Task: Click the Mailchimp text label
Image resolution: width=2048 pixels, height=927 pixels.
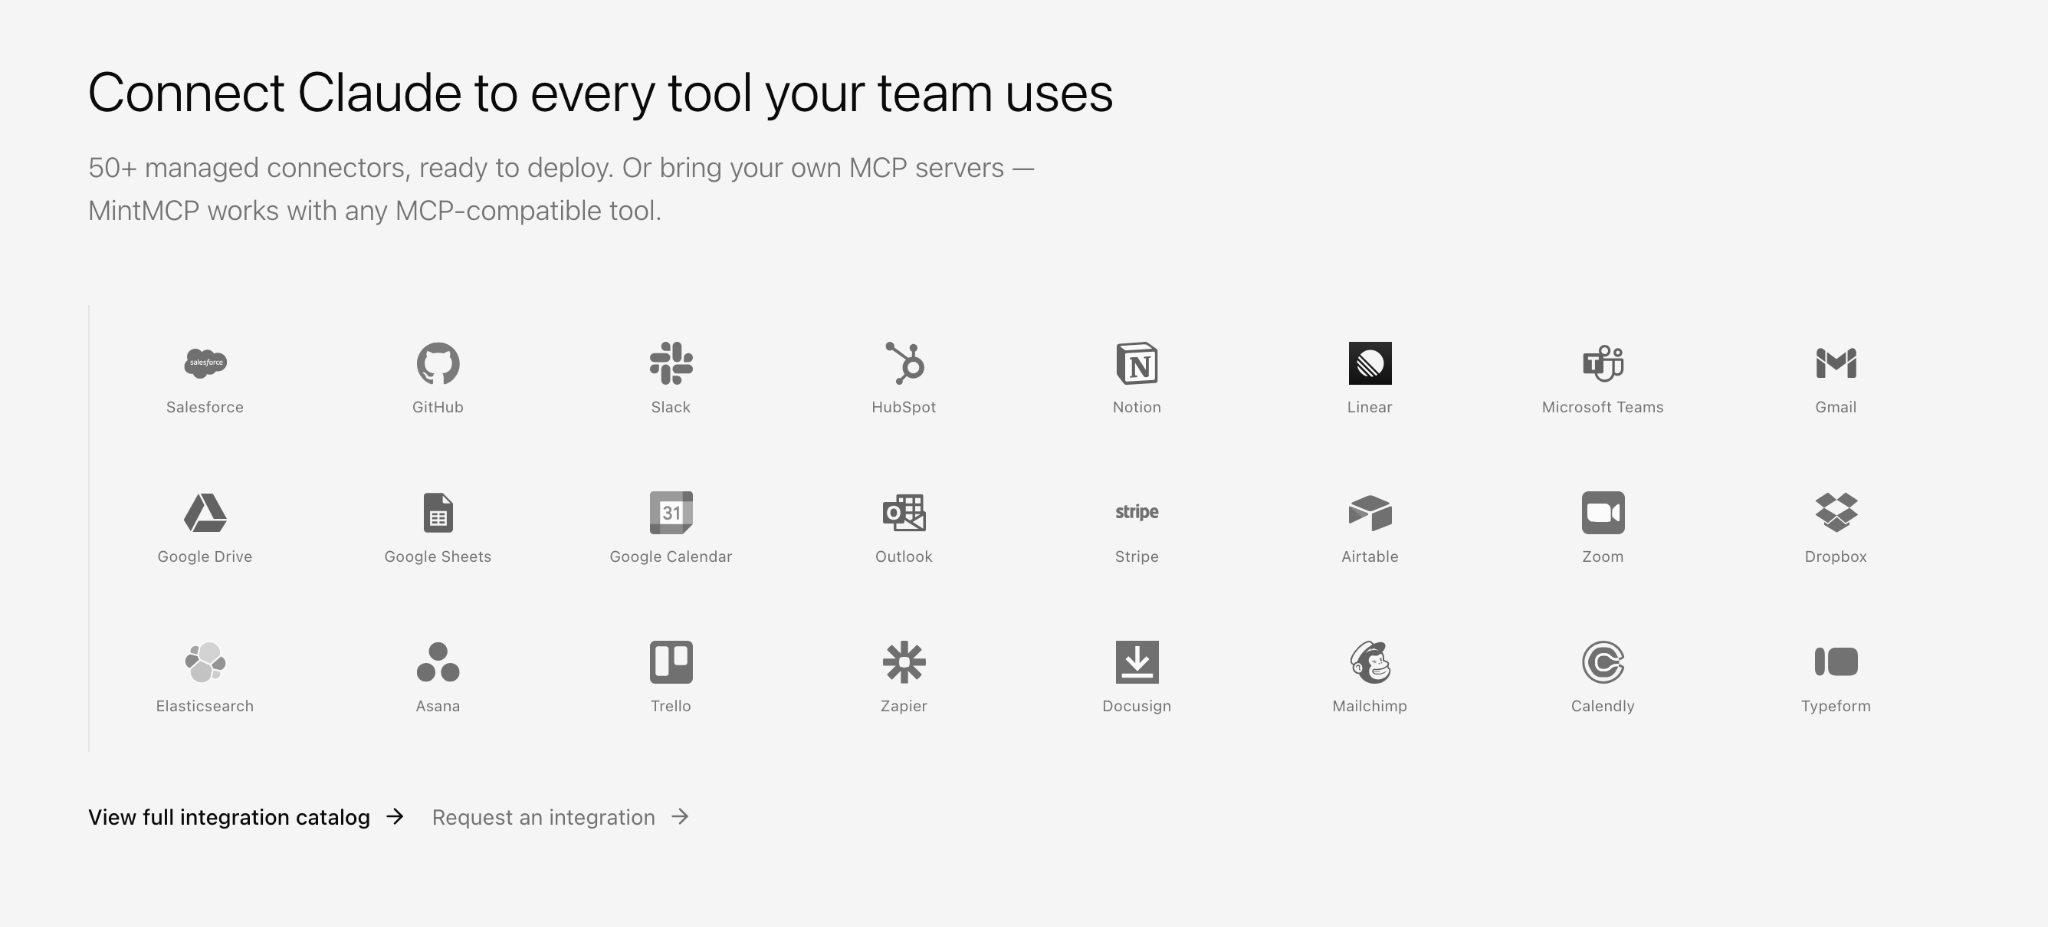Action: (x=1370, y=706)
